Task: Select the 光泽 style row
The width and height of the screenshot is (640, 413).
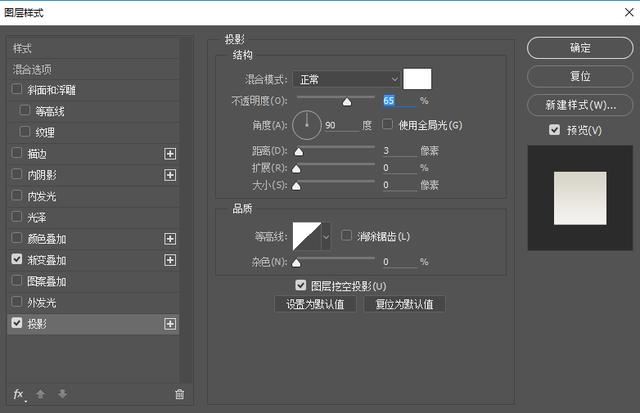Action: click(93, 218)
